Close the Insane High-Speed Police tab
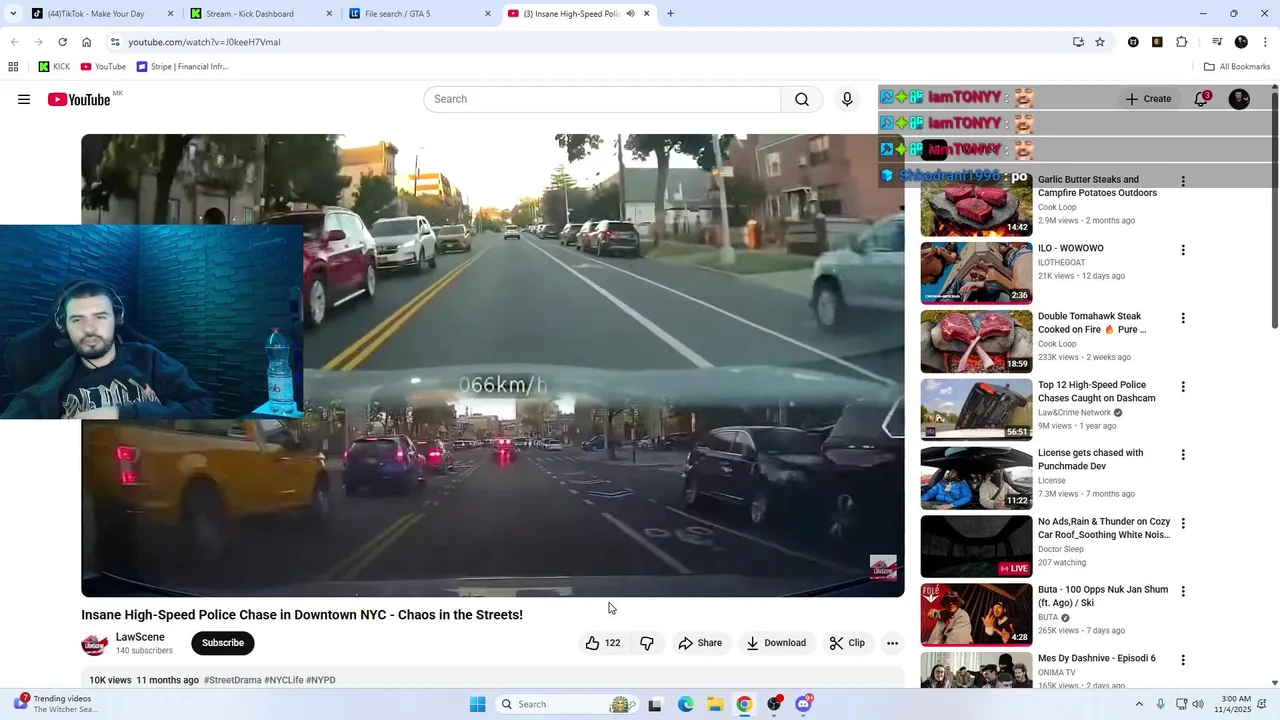Image resolution: width=1280 pixels, height=720 pixels. (x=647, y=14)
